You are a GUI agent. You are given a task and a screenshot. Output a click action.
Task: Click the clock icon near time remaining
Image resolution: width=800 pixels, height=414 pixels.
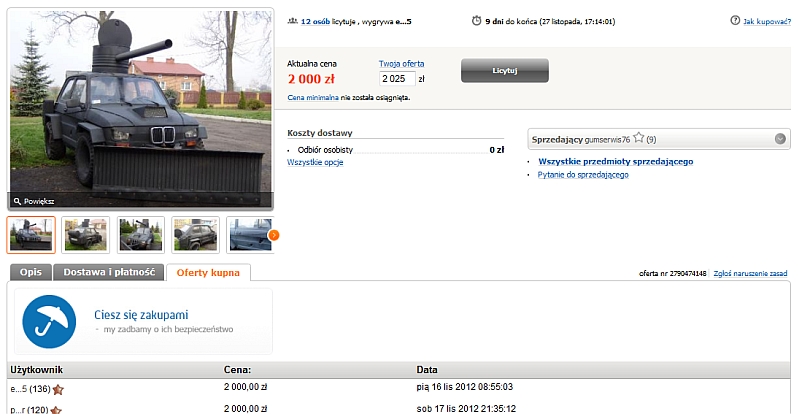477,21
